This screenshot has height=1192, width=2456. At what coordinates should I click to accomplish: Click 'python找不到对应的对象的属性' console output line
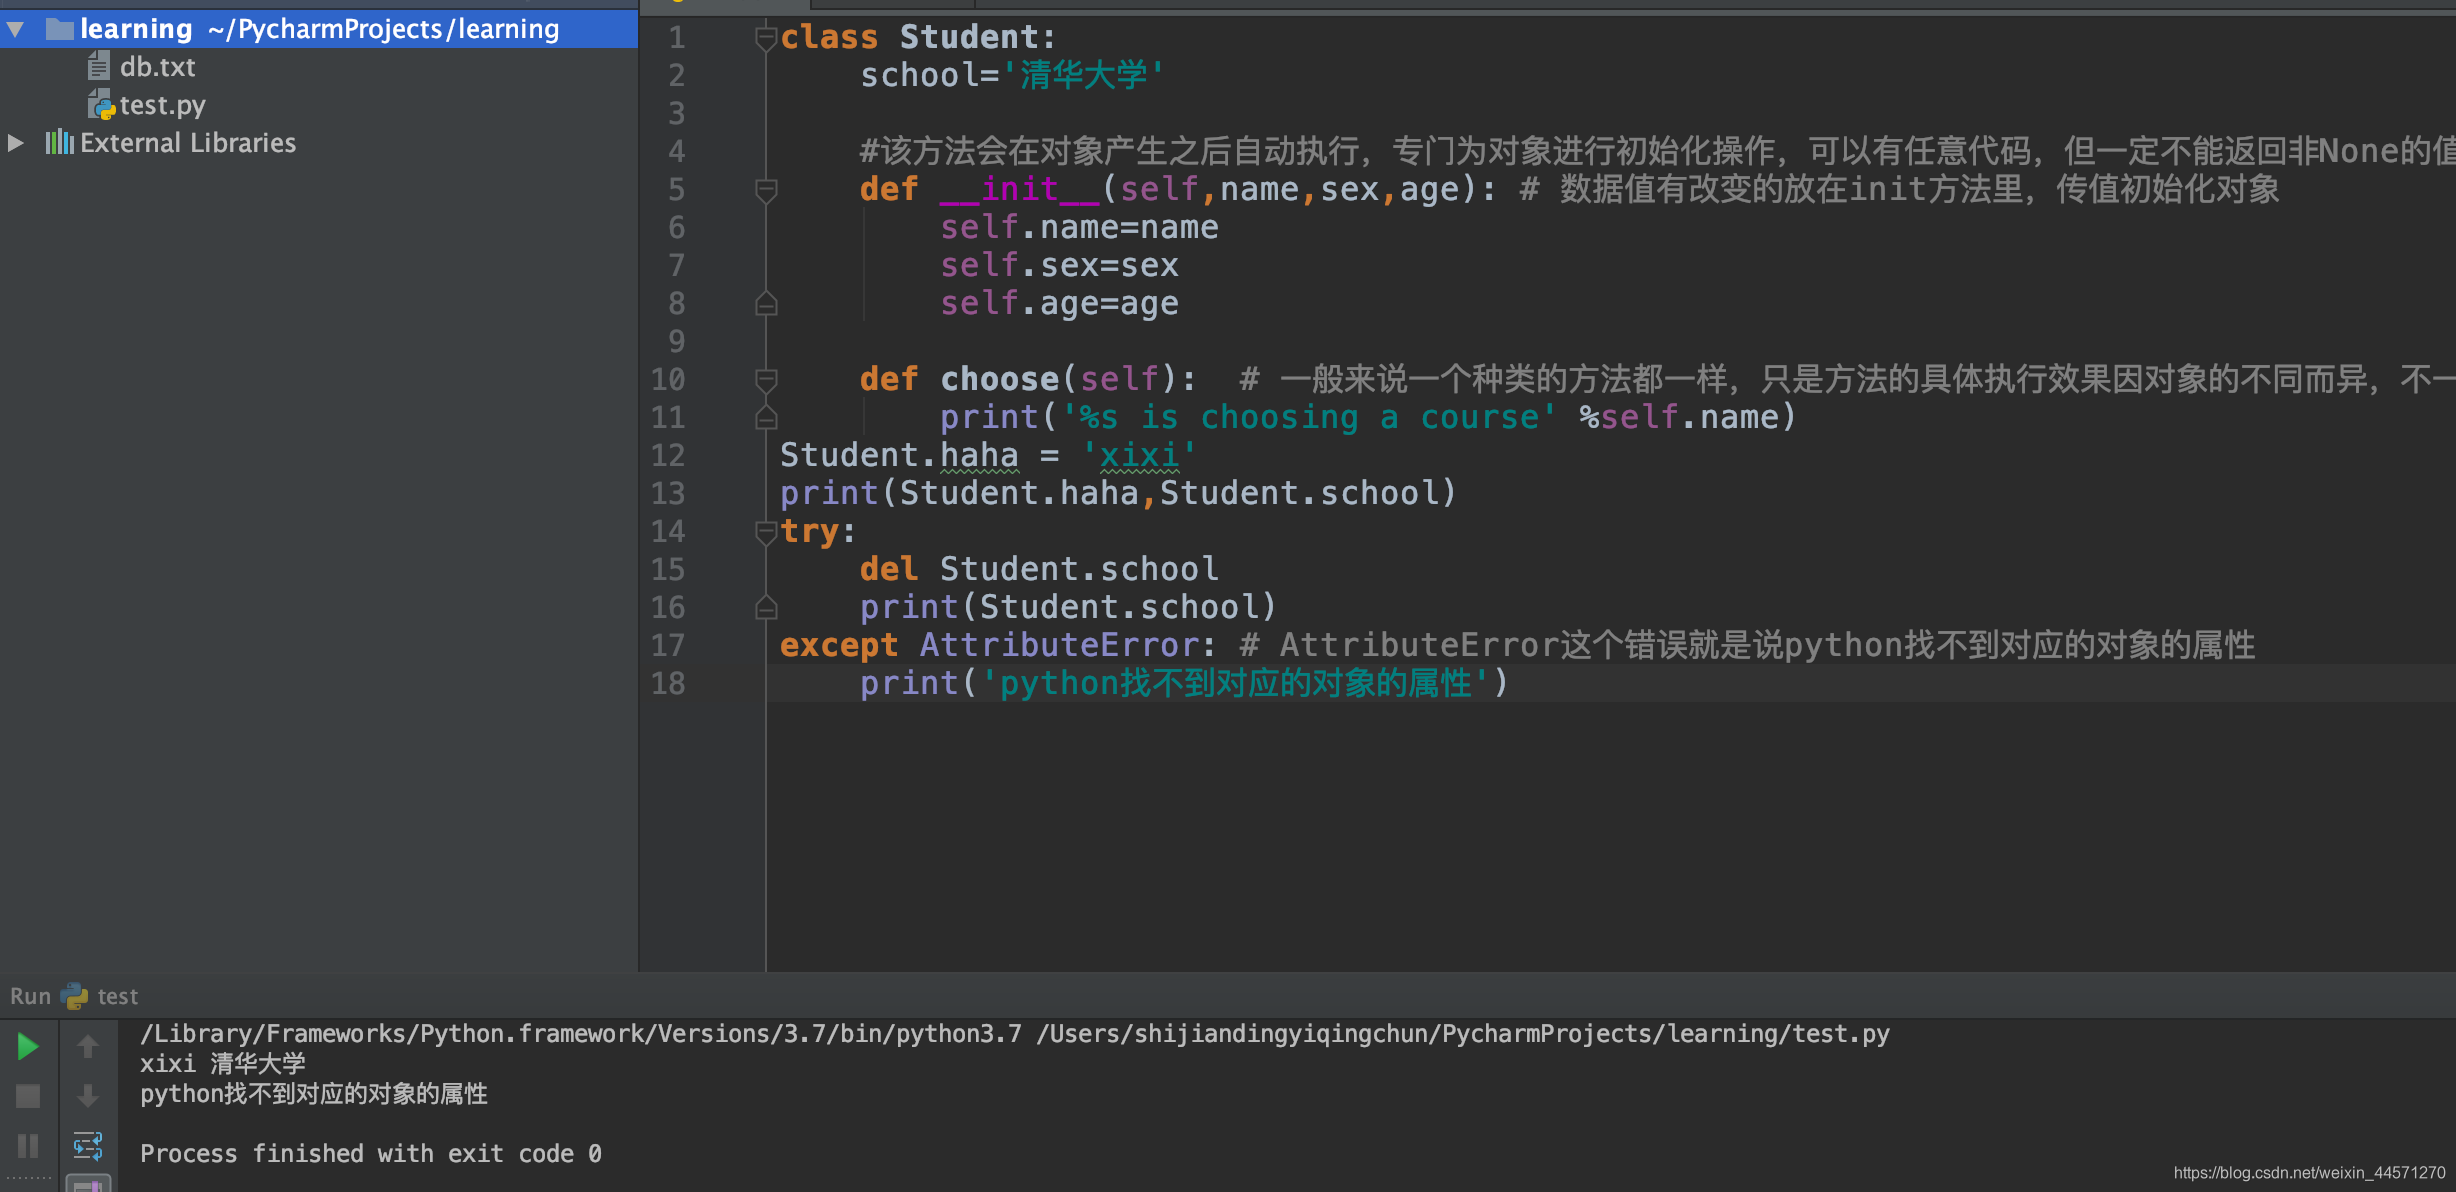[x=314, y=1095]
